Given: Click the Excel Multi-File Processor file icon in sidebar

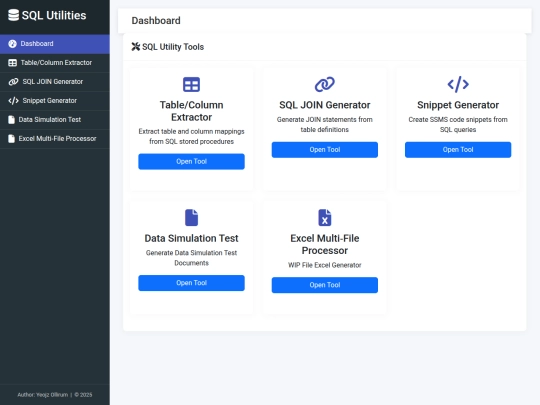Looking at the screenshot, I should [x=11, y=138].
